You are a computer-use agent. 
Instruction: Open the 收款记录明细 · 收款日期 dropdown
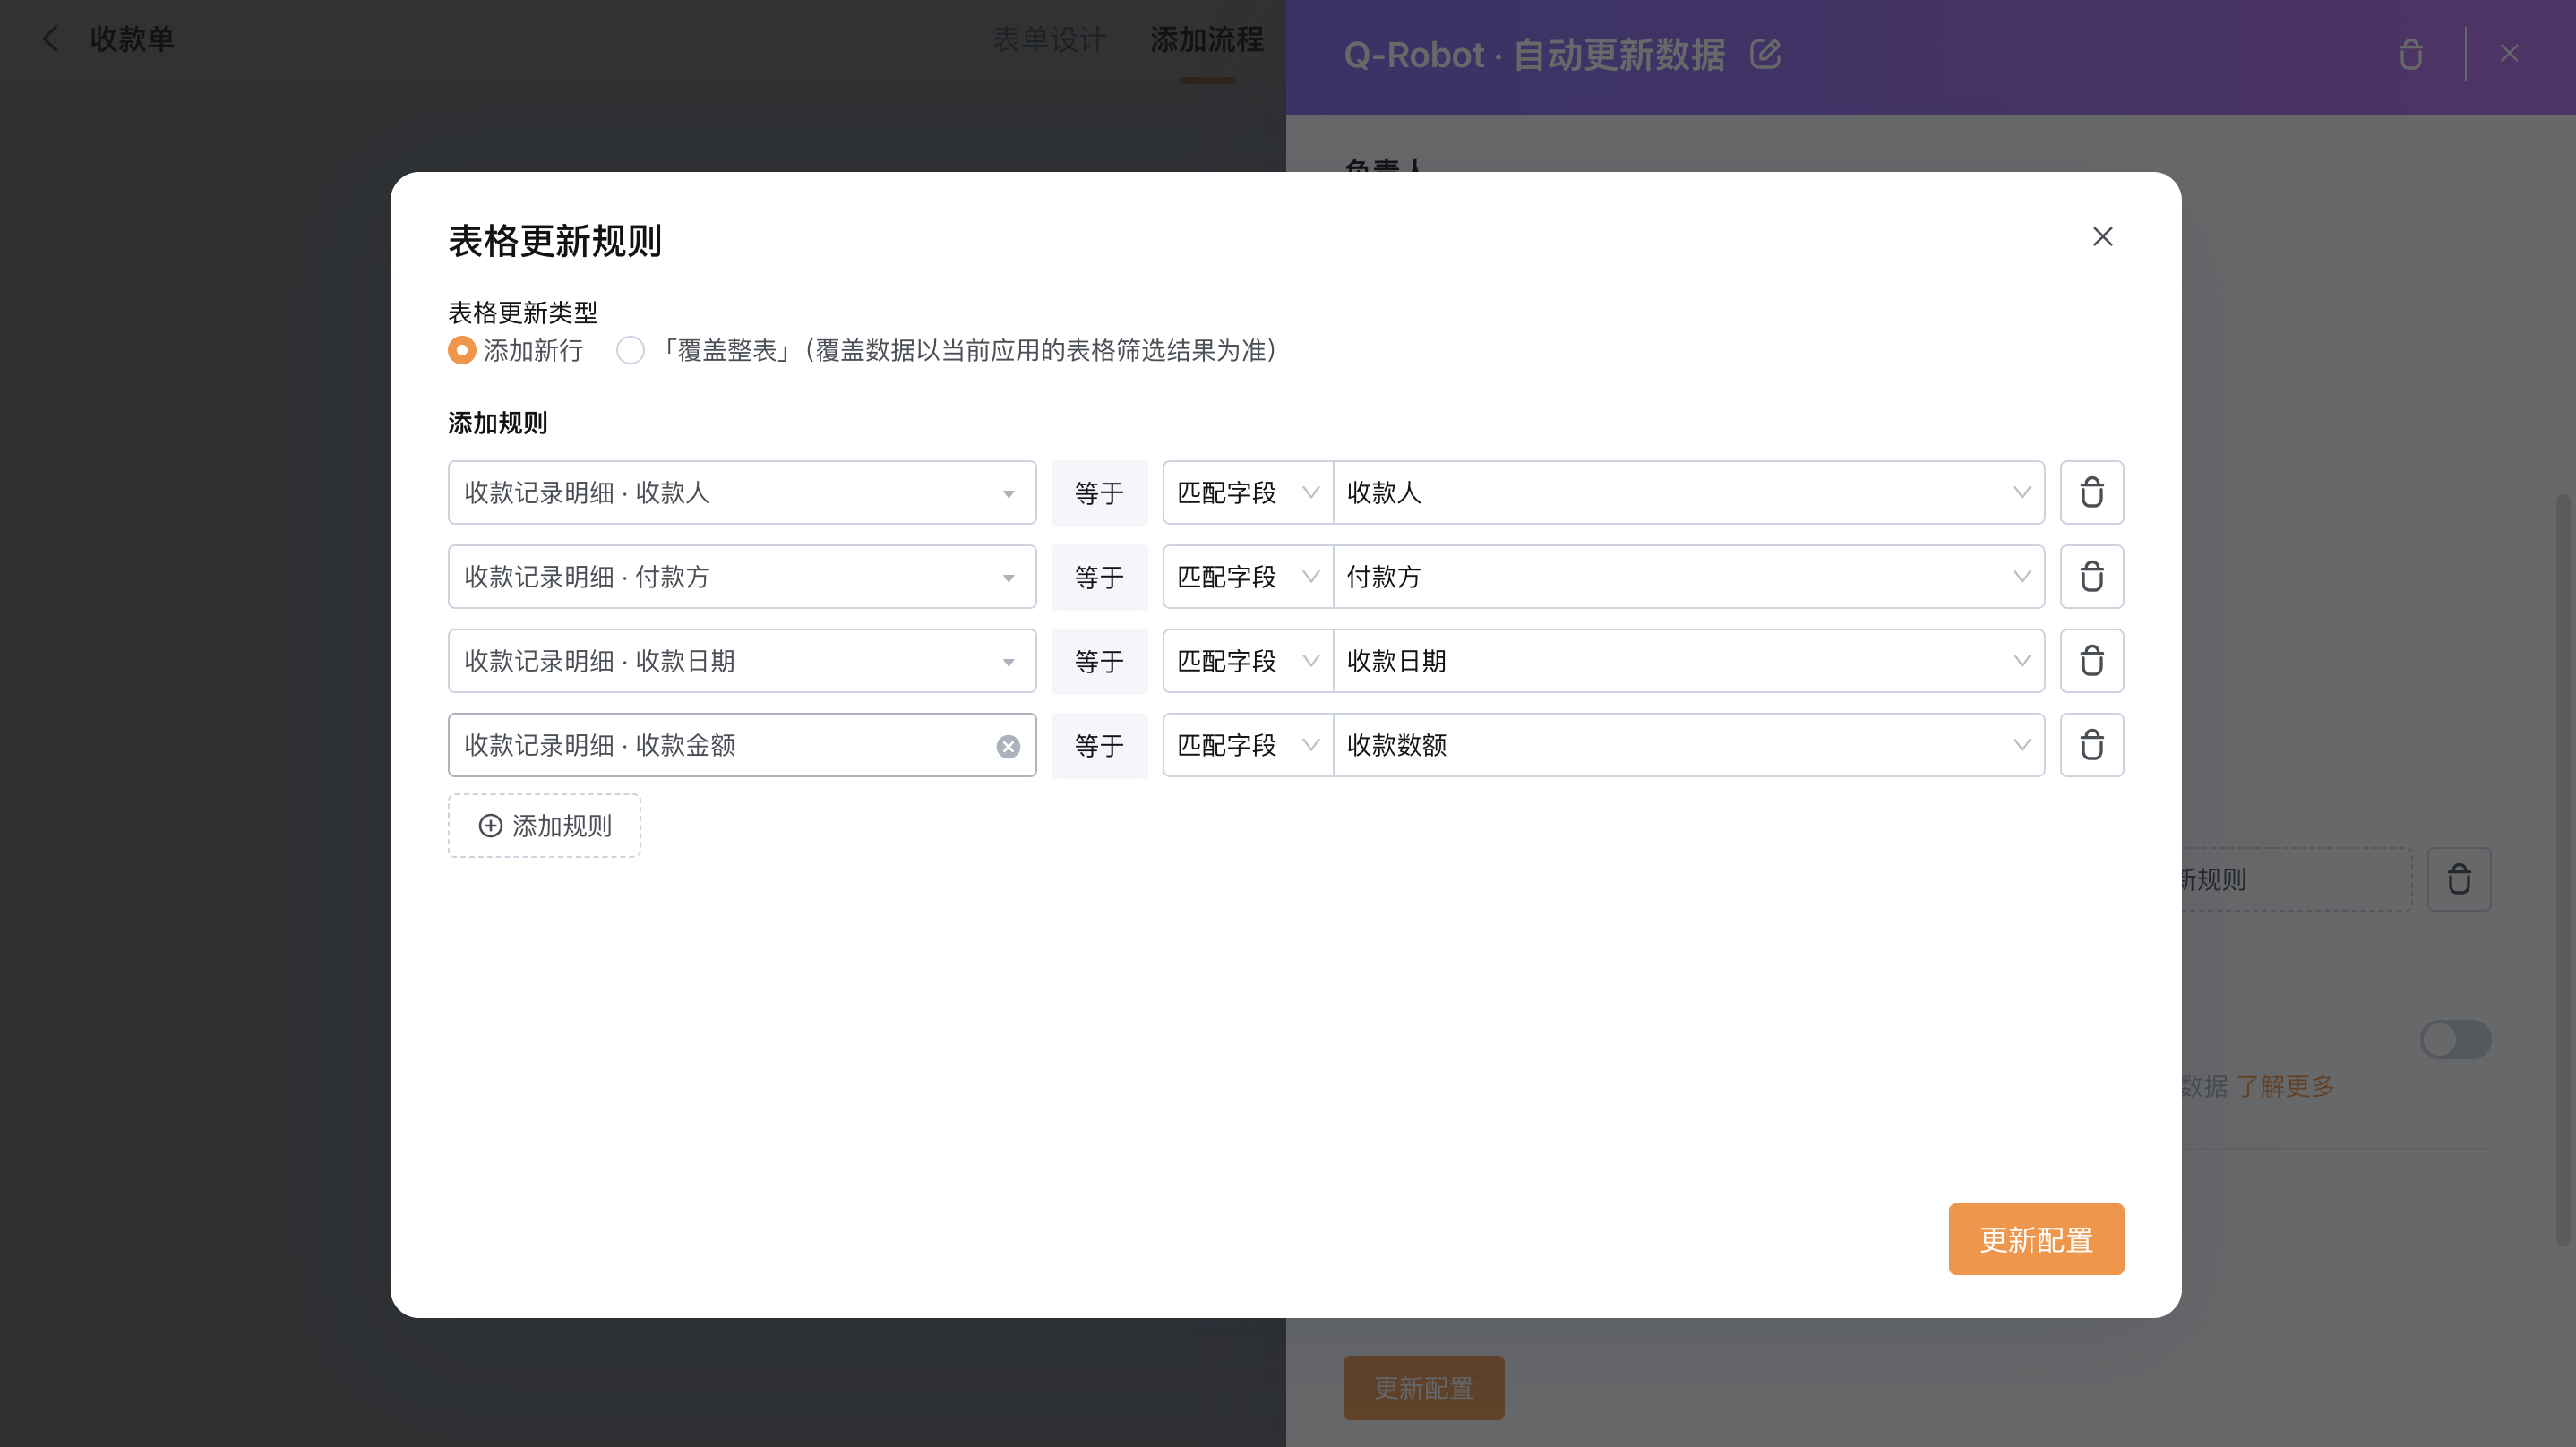tap(742, 660)
